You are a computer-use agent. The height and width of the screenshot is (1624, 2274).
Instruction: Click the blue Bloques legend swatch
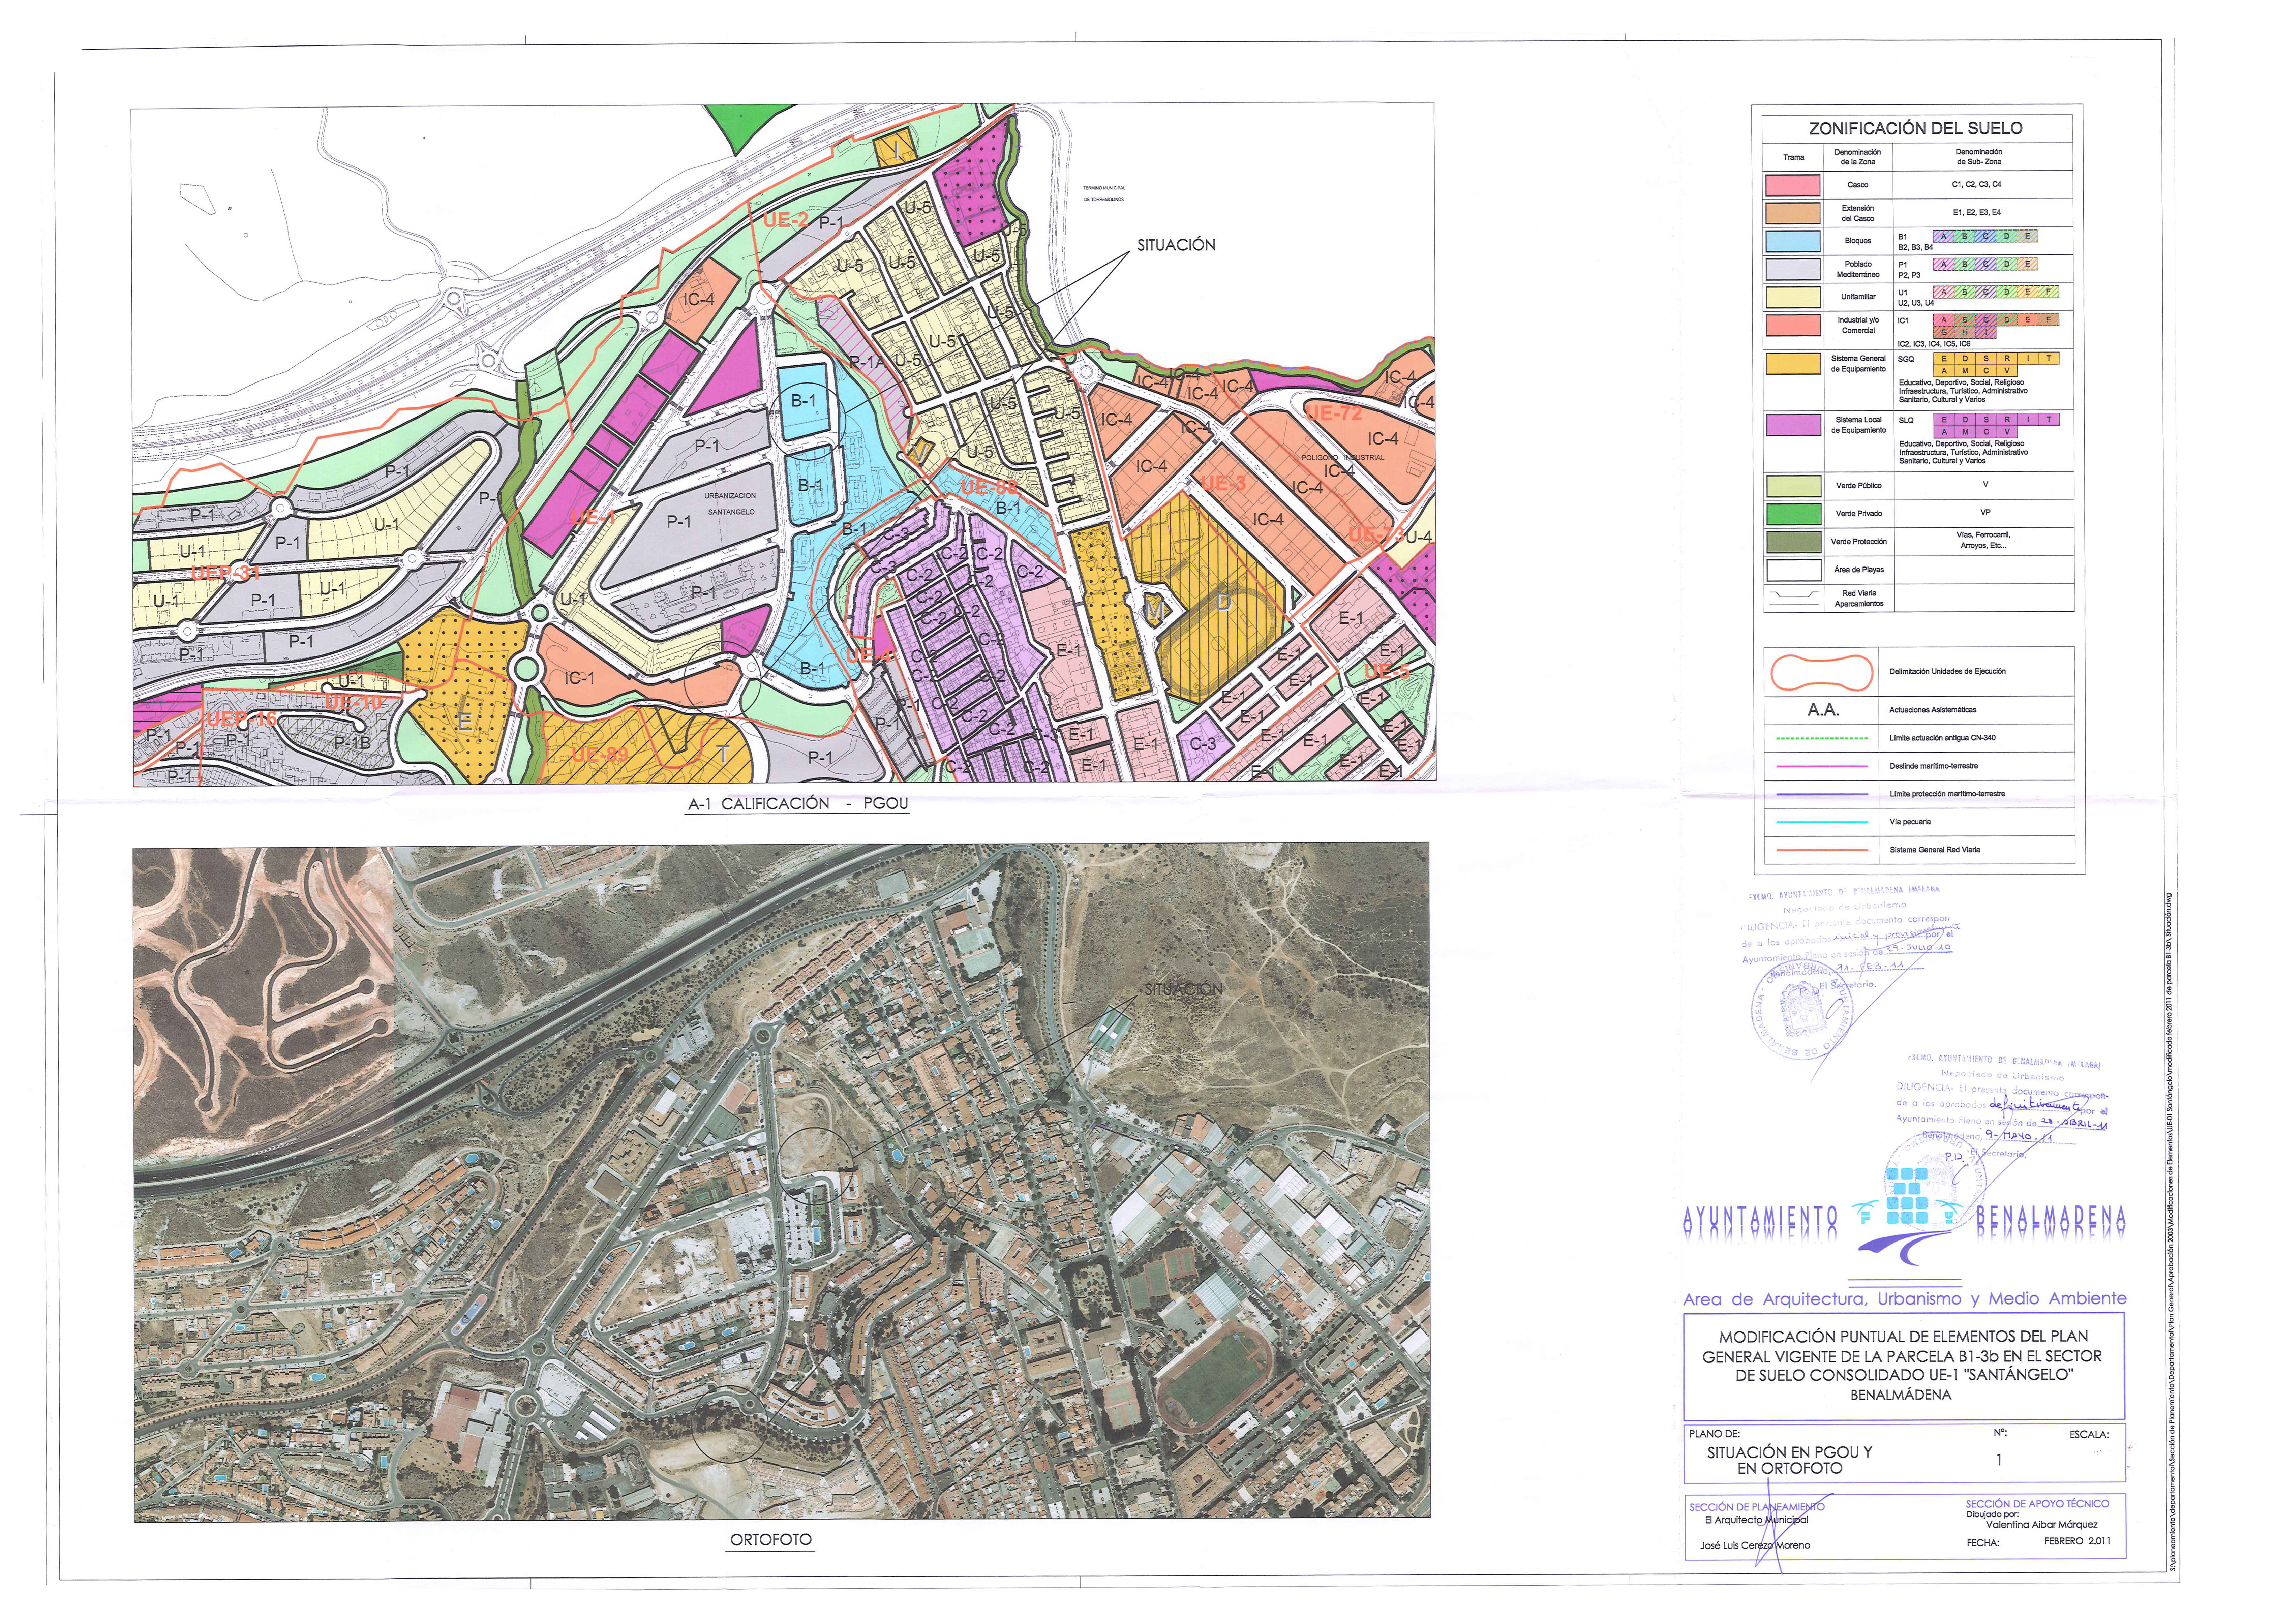1793,241
